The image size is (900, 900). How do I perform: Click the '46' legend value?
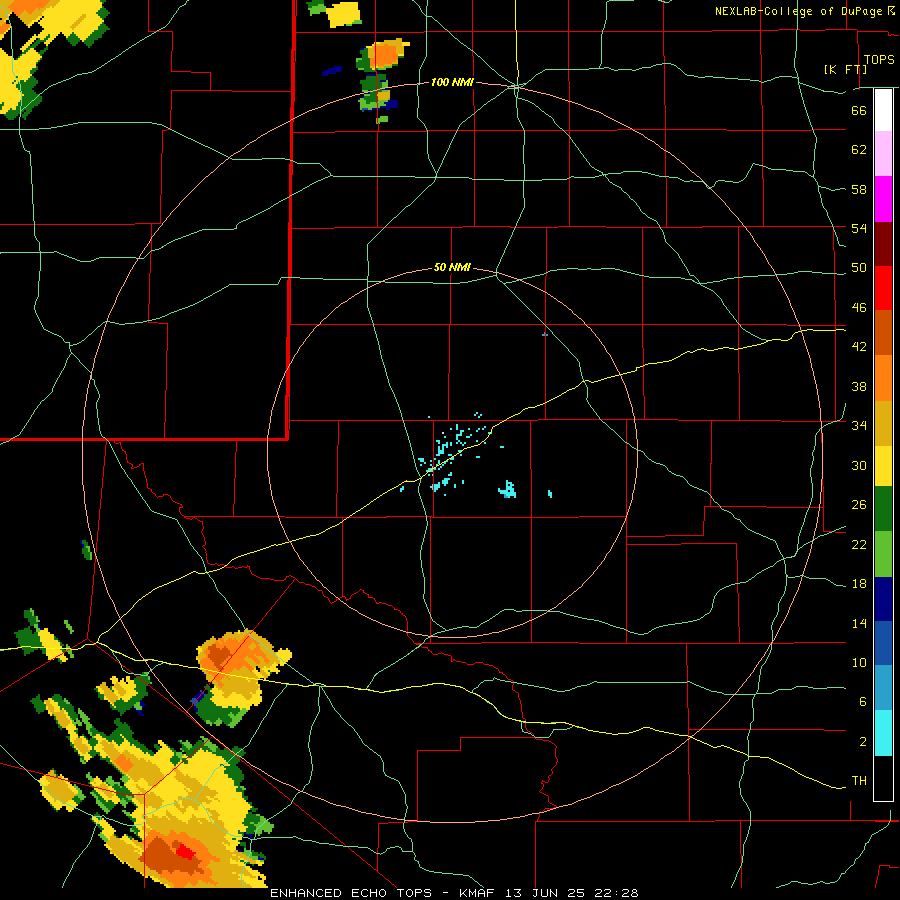coord(859,308)
